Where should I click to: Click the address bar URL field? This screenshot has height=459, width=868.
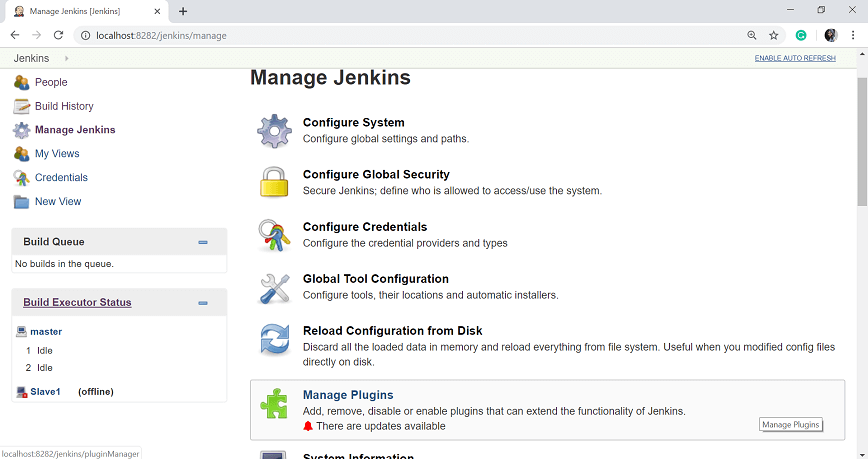(410, 35)
